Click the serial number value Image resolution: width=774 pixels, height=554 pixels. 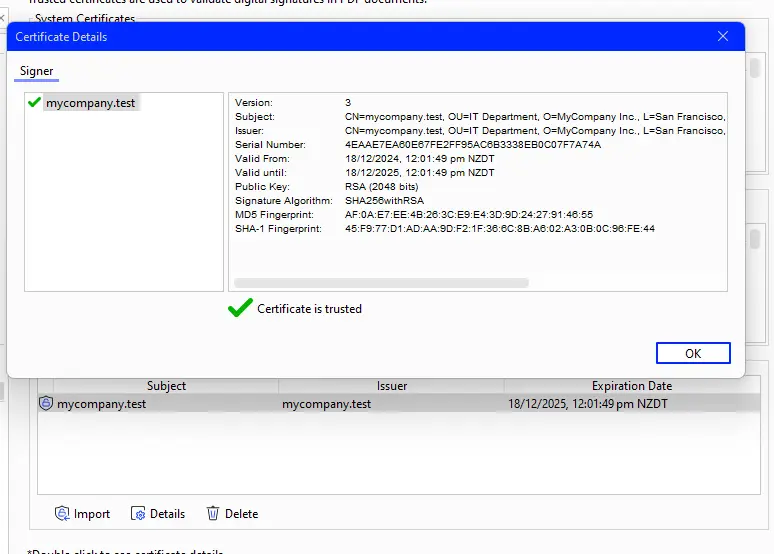point(473,145)
